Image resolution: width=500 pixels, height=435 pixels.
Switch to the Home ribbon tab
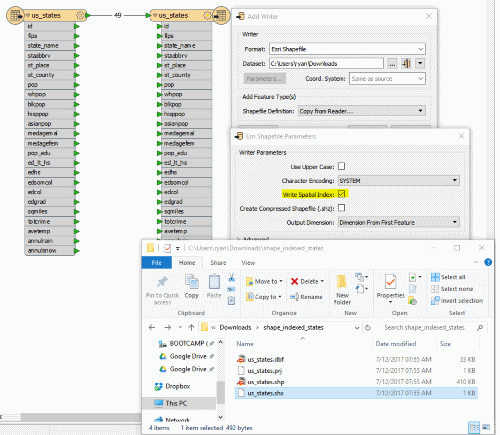pos(187,263)
